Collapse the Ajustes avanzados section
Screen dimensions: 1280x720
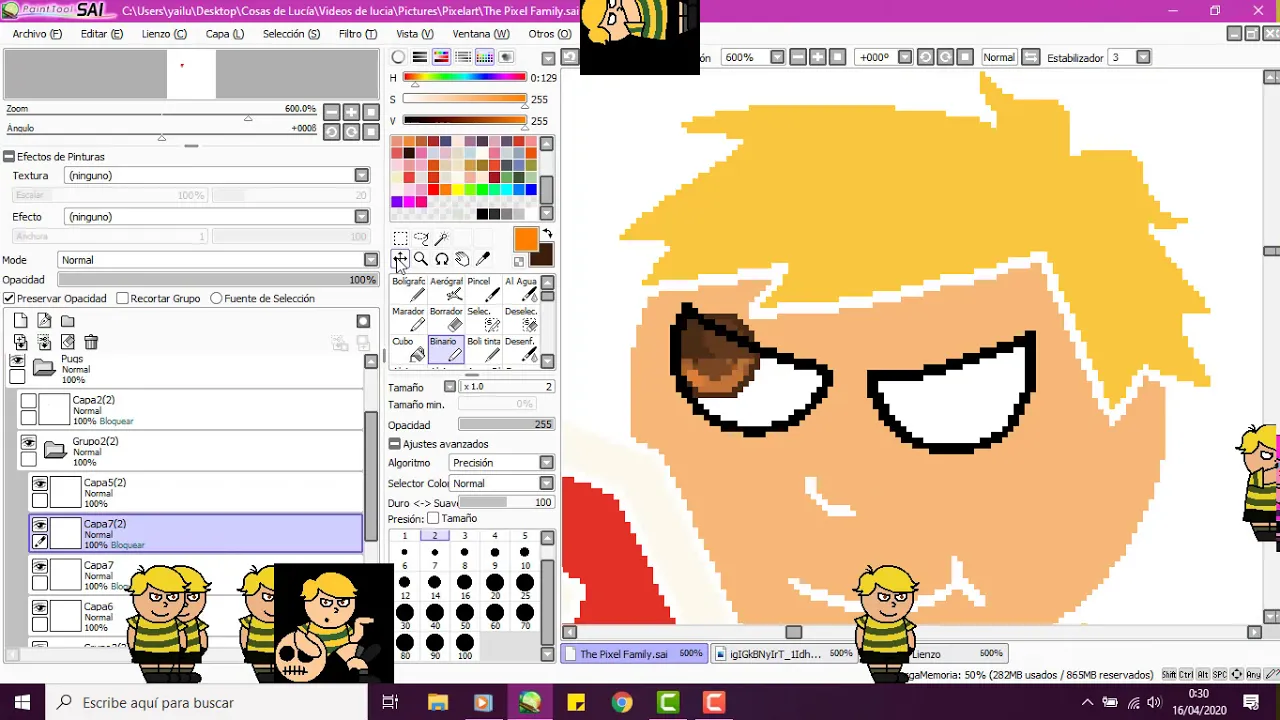tap(395, 444)
